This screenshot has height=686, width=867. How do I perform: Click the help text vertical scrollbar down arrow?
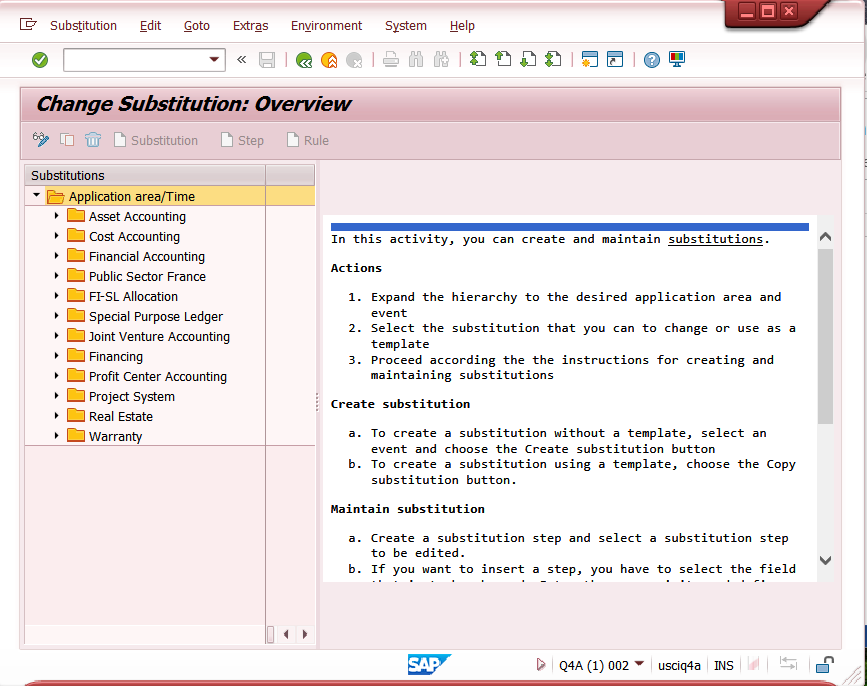coord(825,561)
